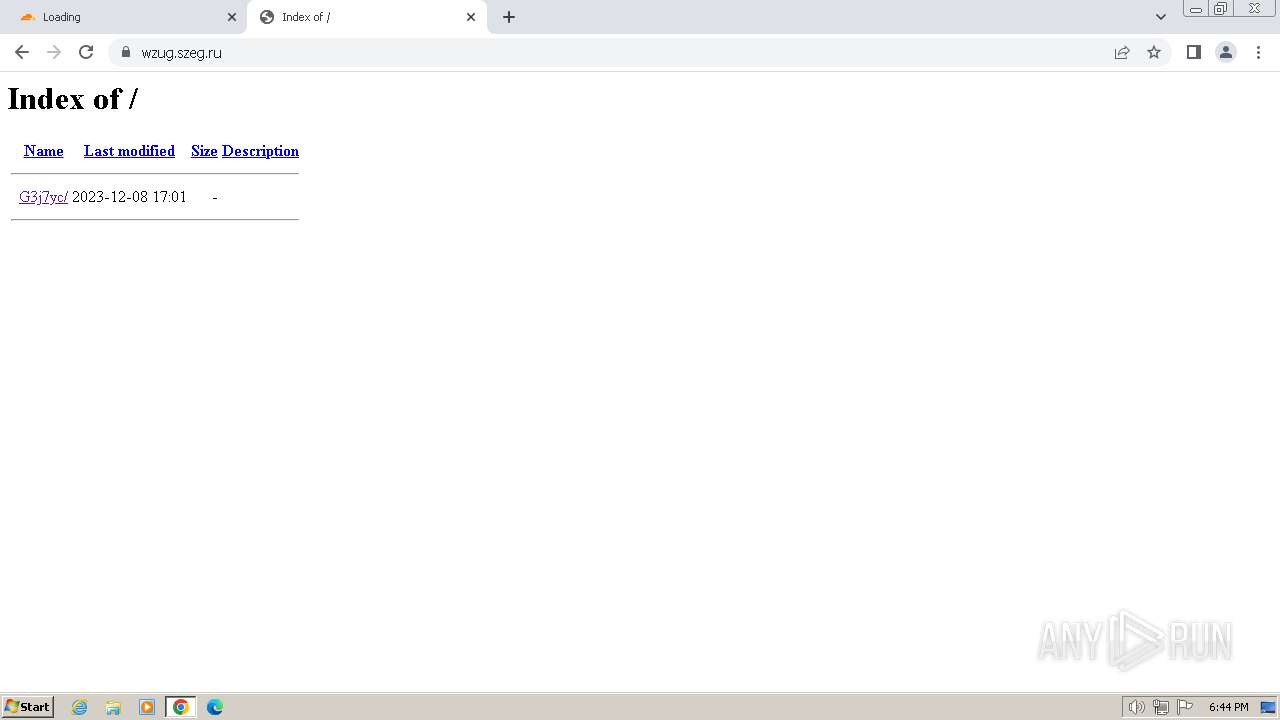Open Windows Media Player from taskbar
Viewport: 1280px width, 720px height.
(x=147, y=707)
